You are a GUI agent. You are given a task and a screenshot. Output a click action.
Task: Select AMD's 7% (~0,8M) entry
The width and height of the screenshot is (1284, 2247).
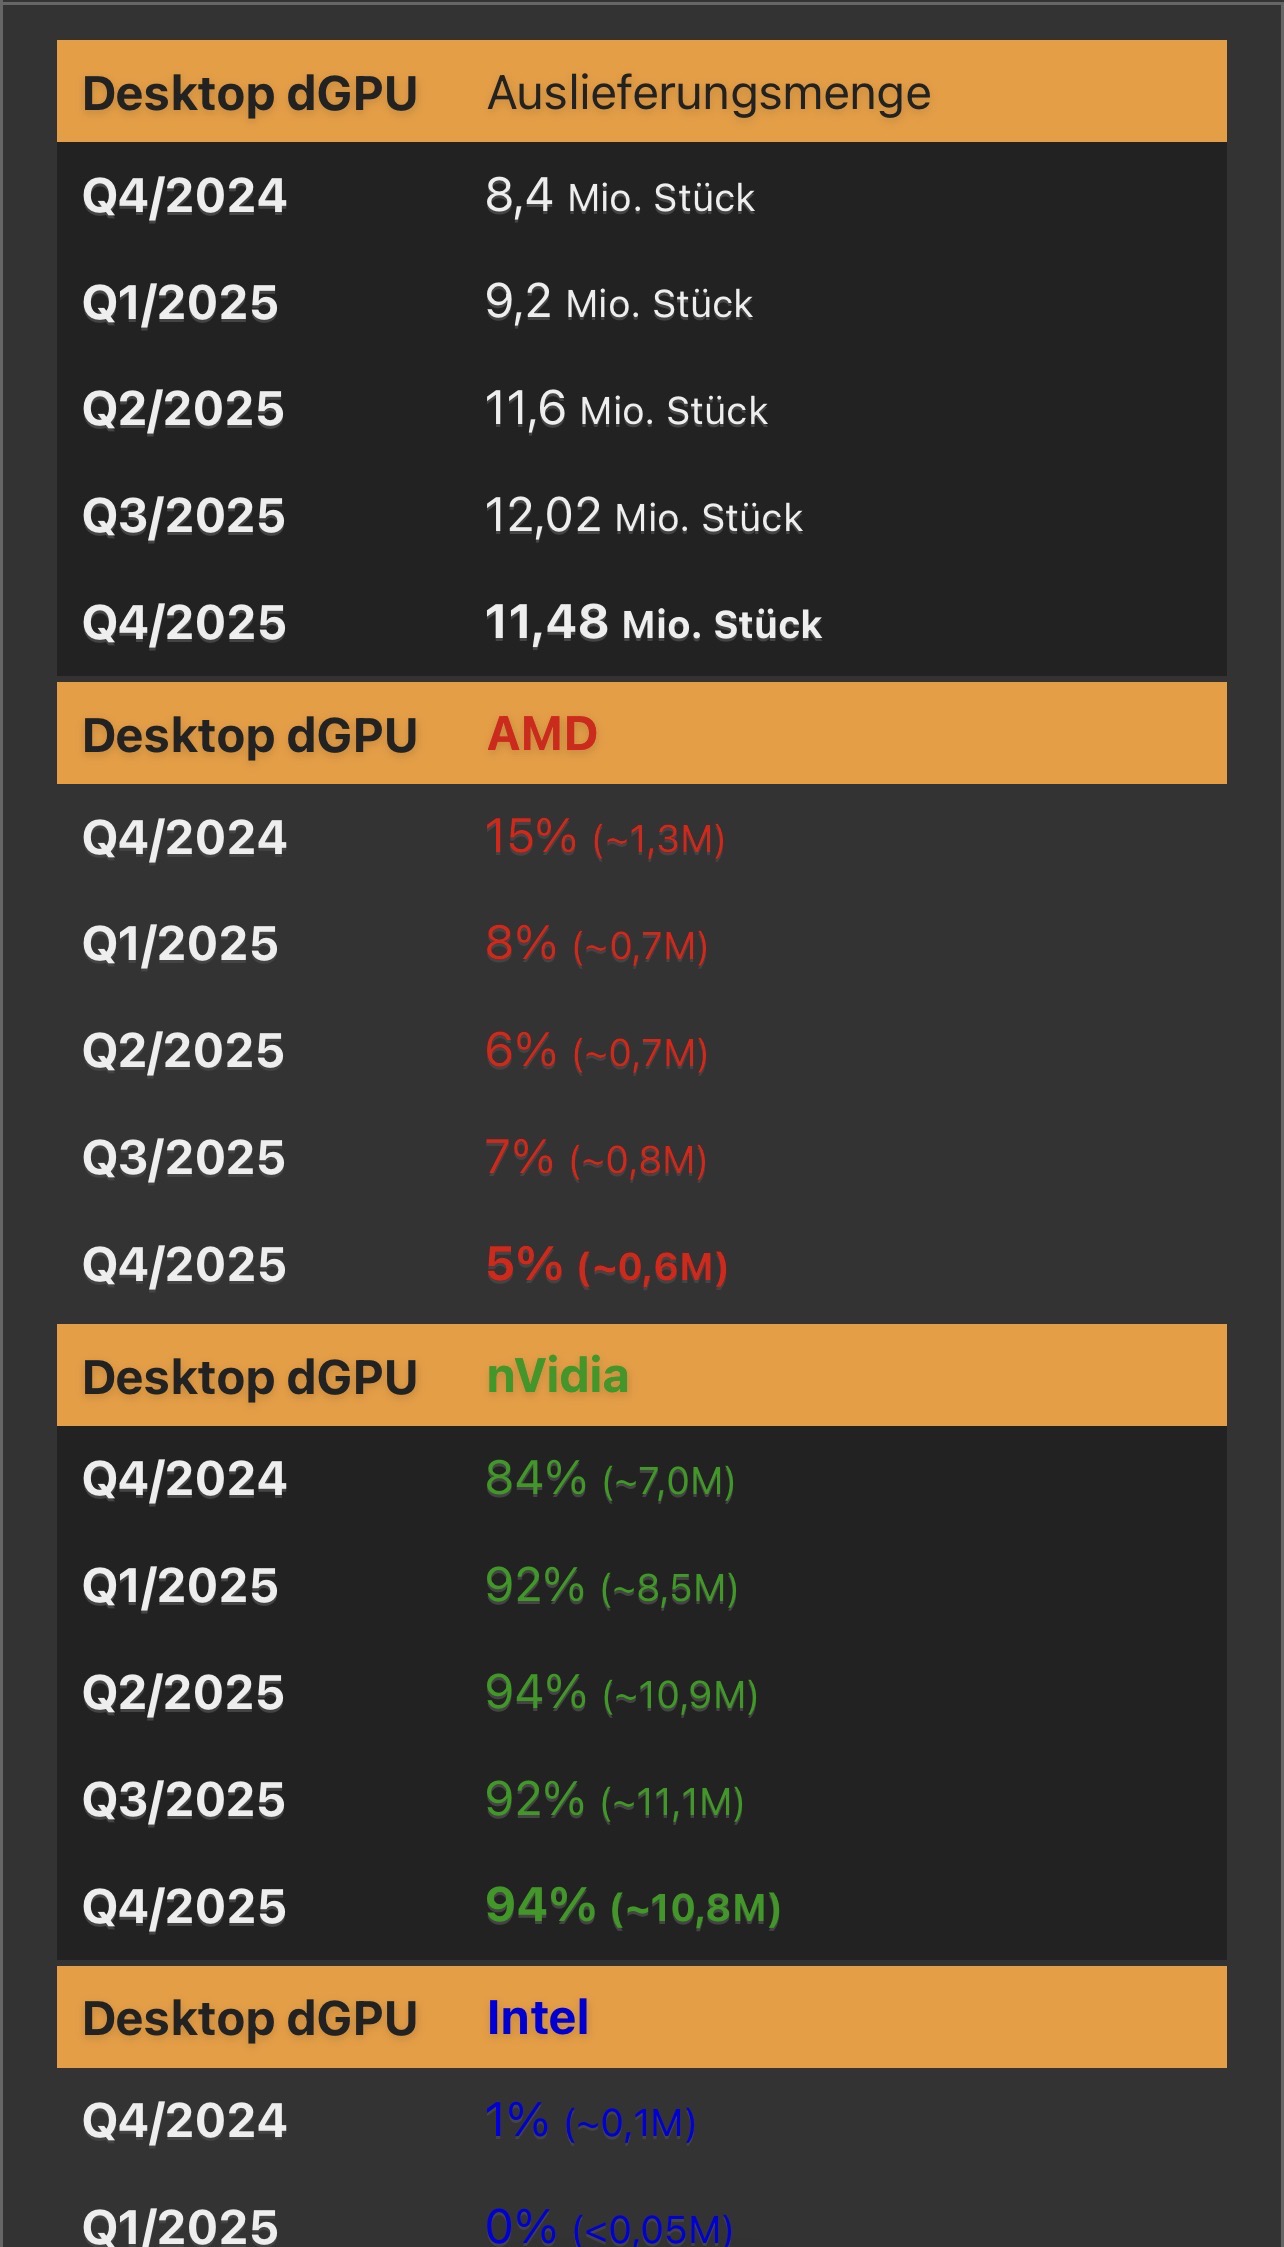[x=596, y=1159]
